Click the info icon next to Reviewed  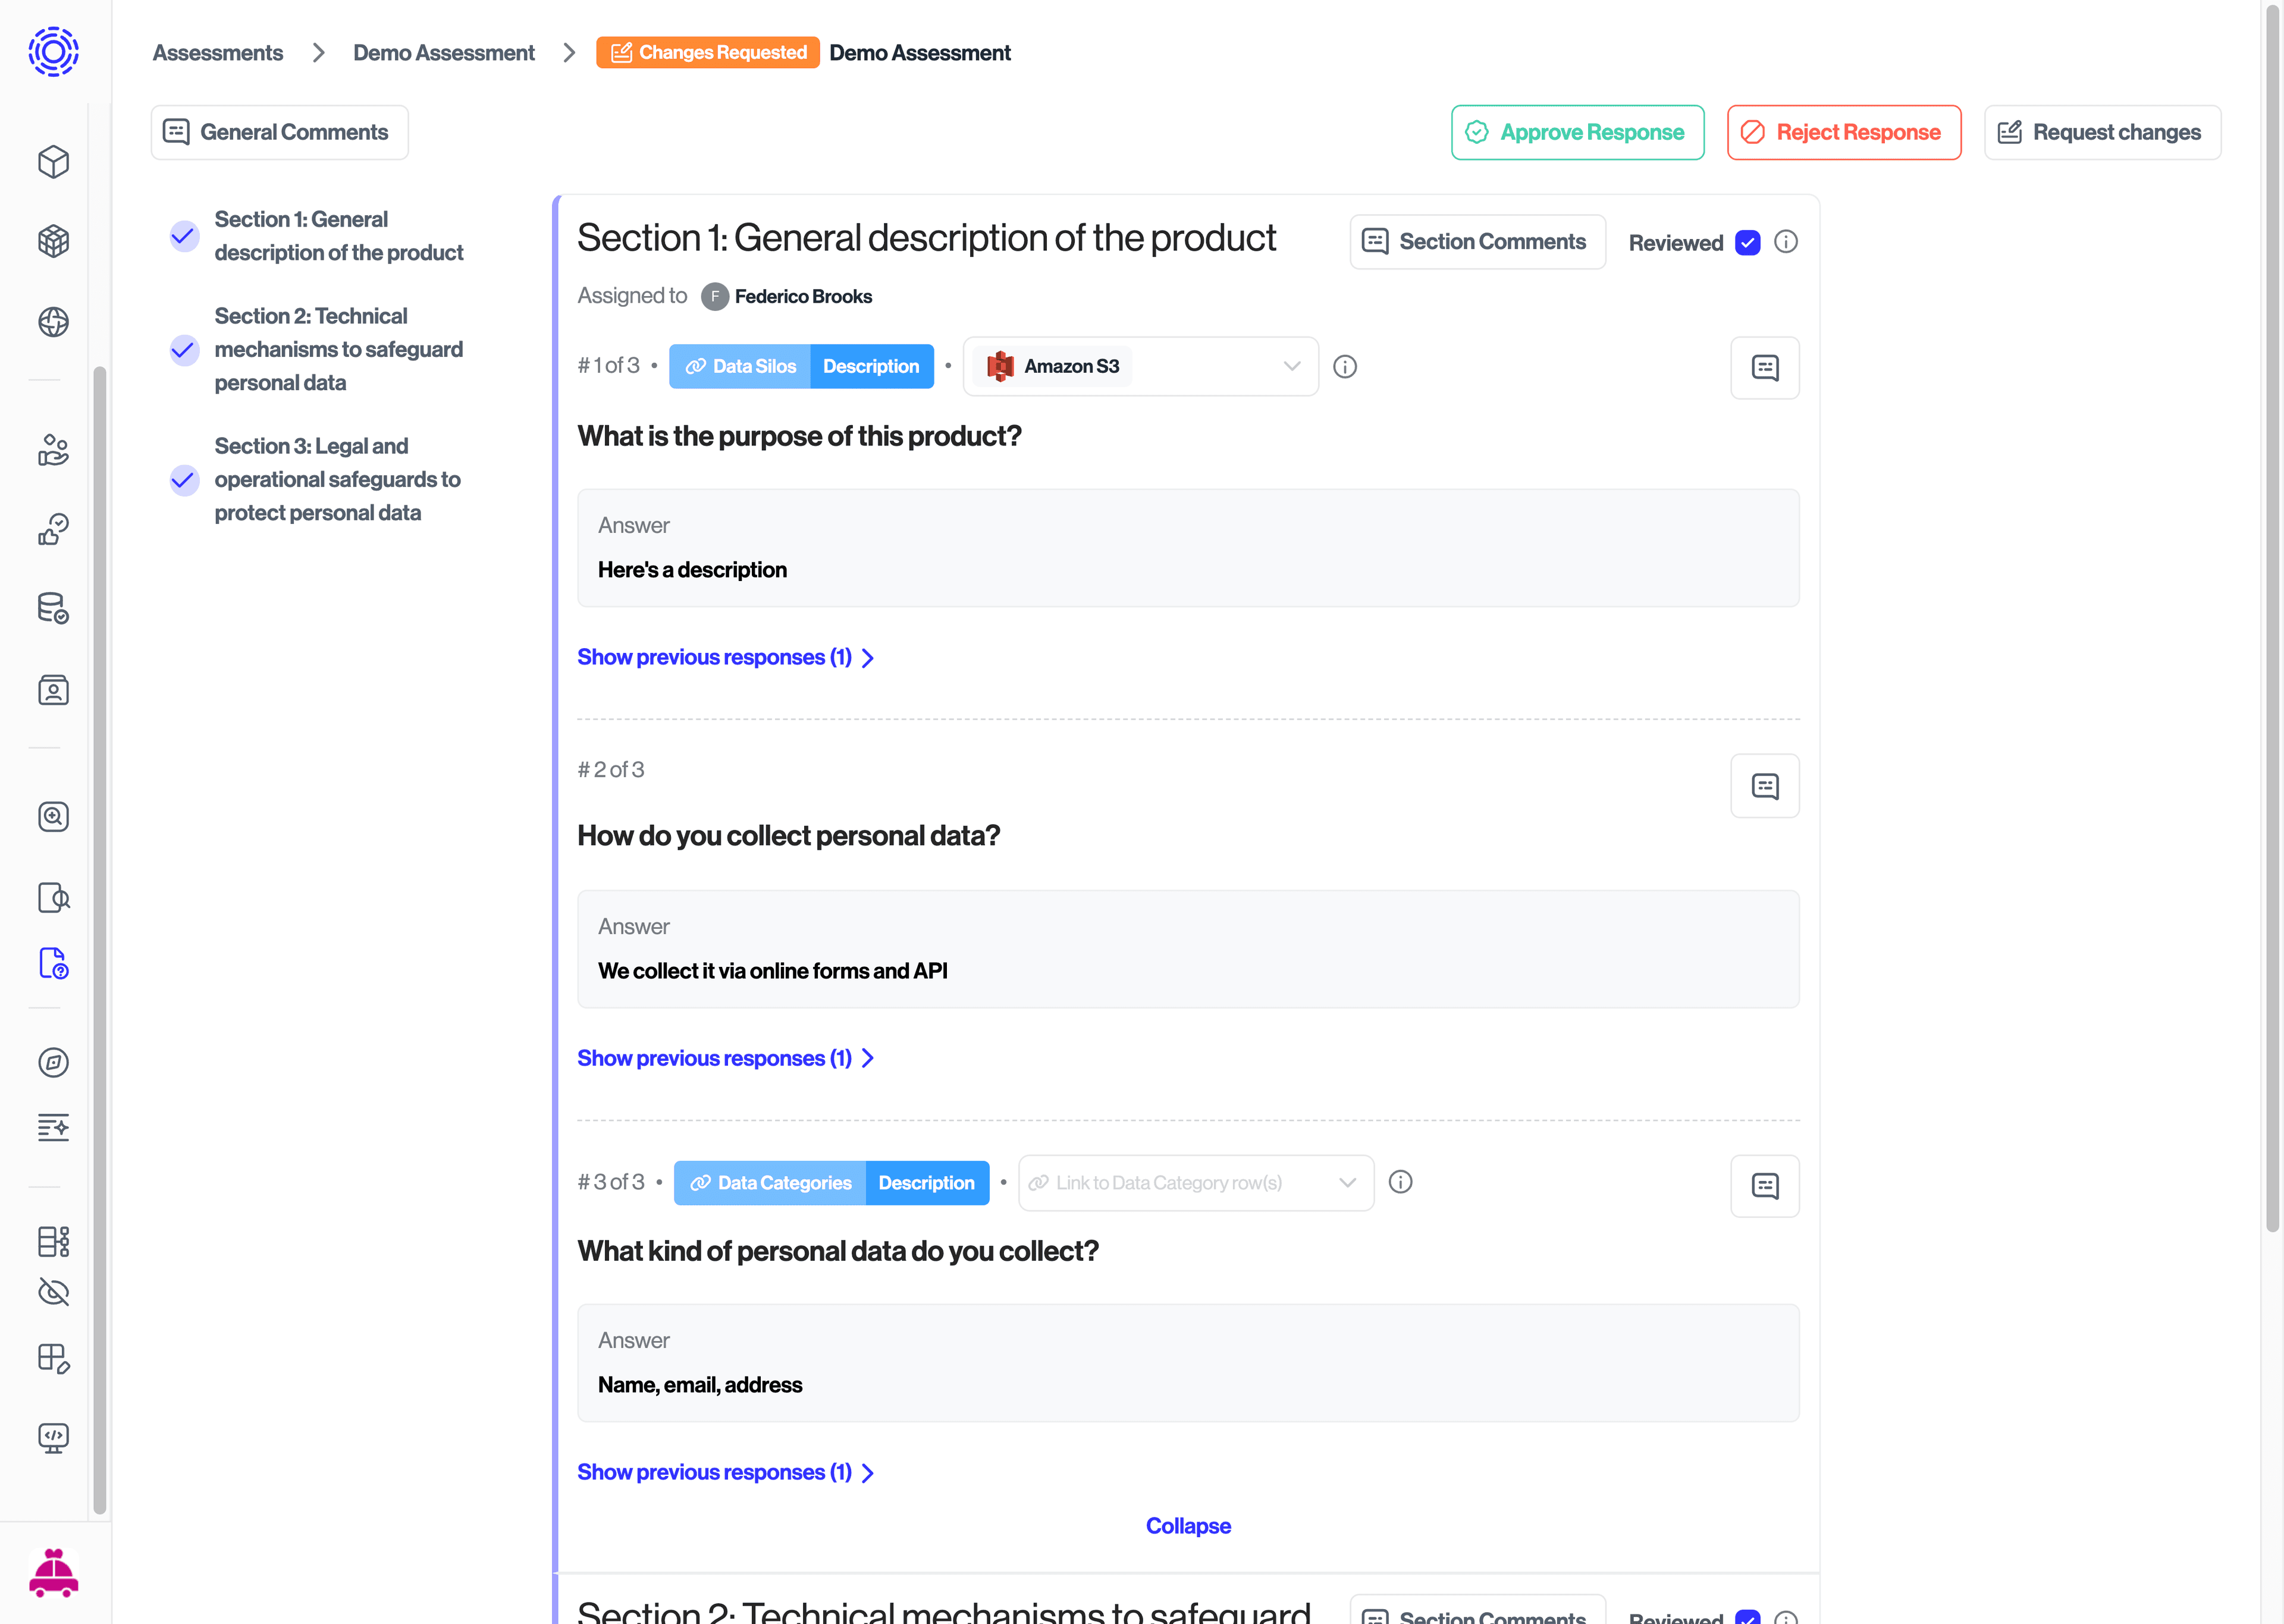(1787, 241)
